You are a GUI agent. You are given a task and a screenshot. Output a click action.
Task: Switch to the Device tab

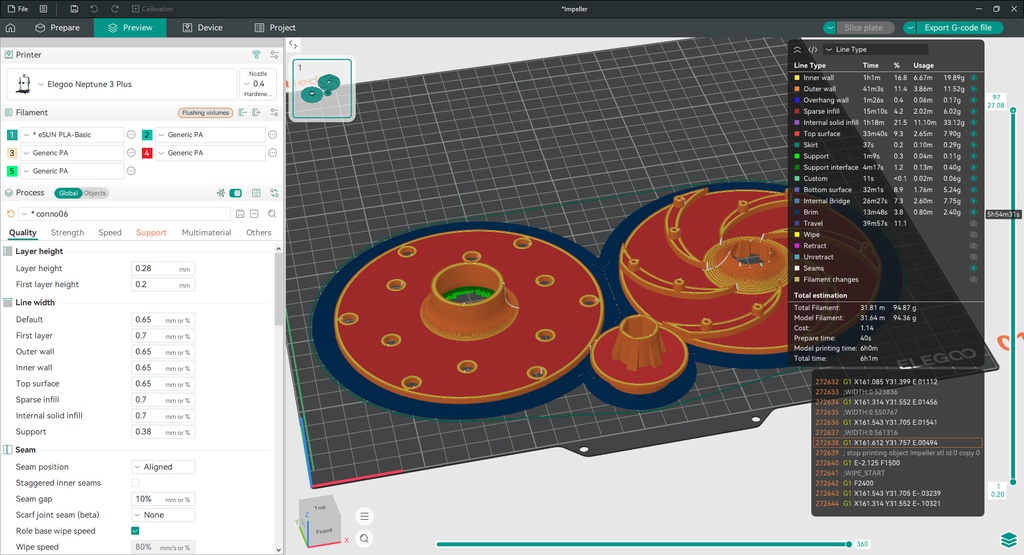203,27
